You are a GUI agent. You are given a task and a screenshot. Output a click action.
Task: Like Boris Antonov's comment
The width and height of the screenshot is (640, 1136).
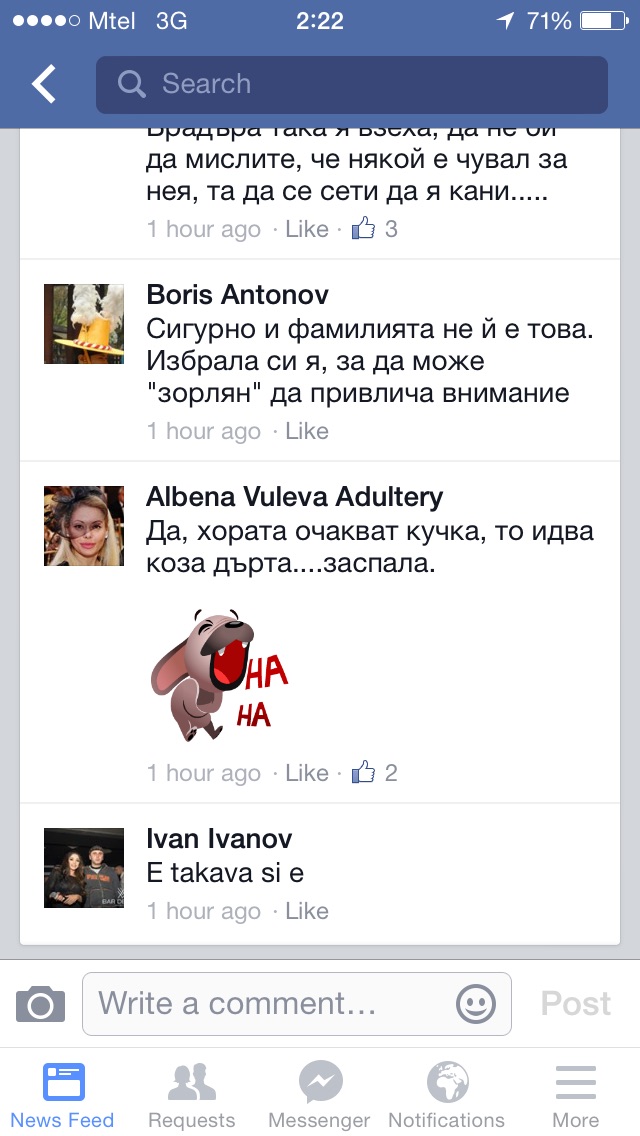coord(307,431)
